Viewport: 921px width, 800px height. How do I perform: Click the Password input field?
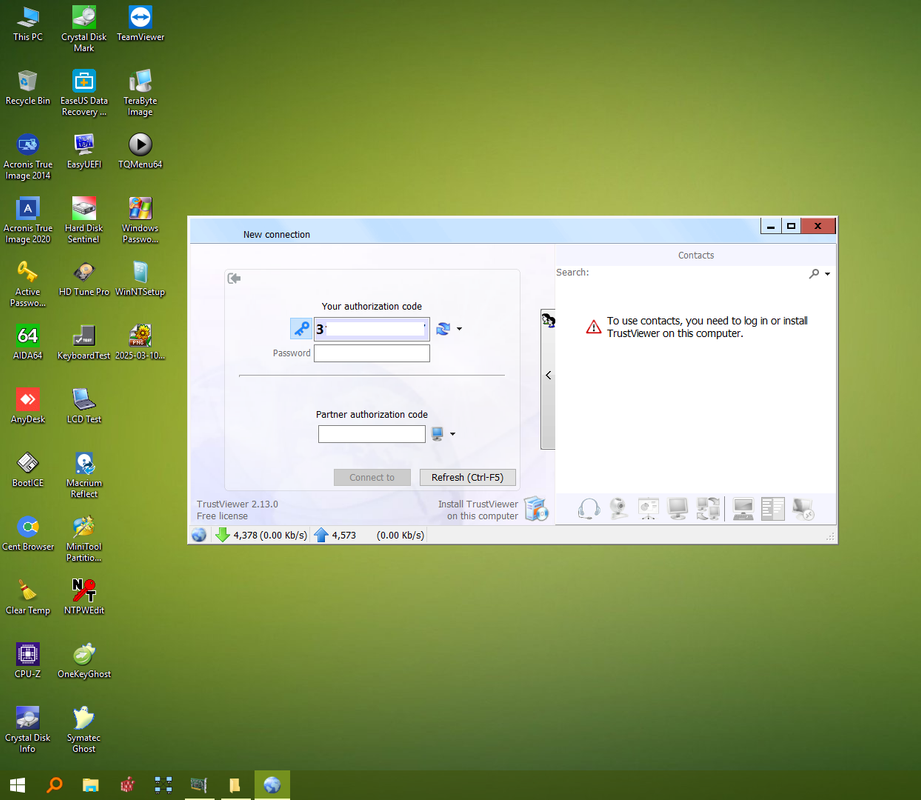pyautogui.click(x=371, y=353)
